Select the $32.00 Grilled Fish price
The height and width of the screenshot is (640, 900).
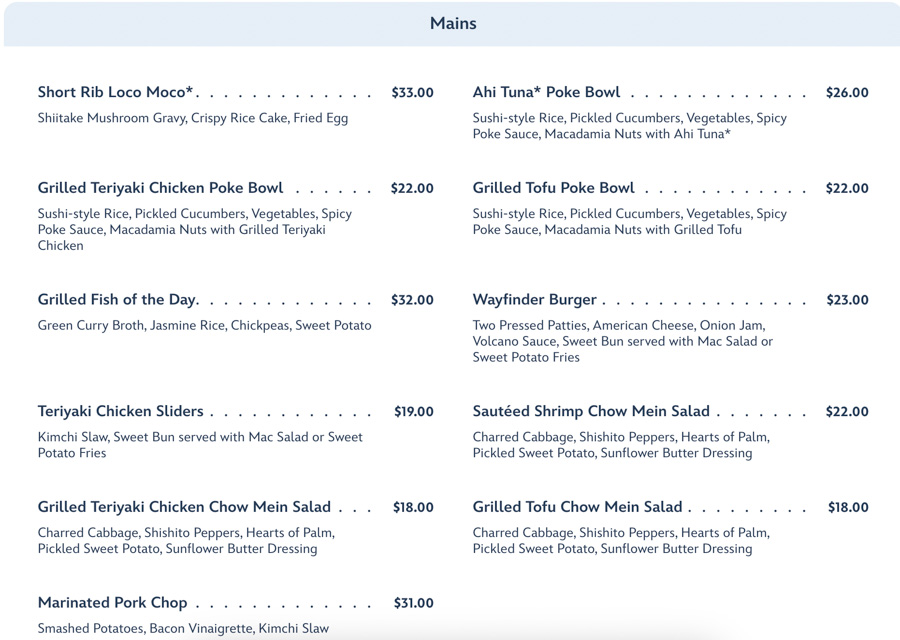(412, 300)
